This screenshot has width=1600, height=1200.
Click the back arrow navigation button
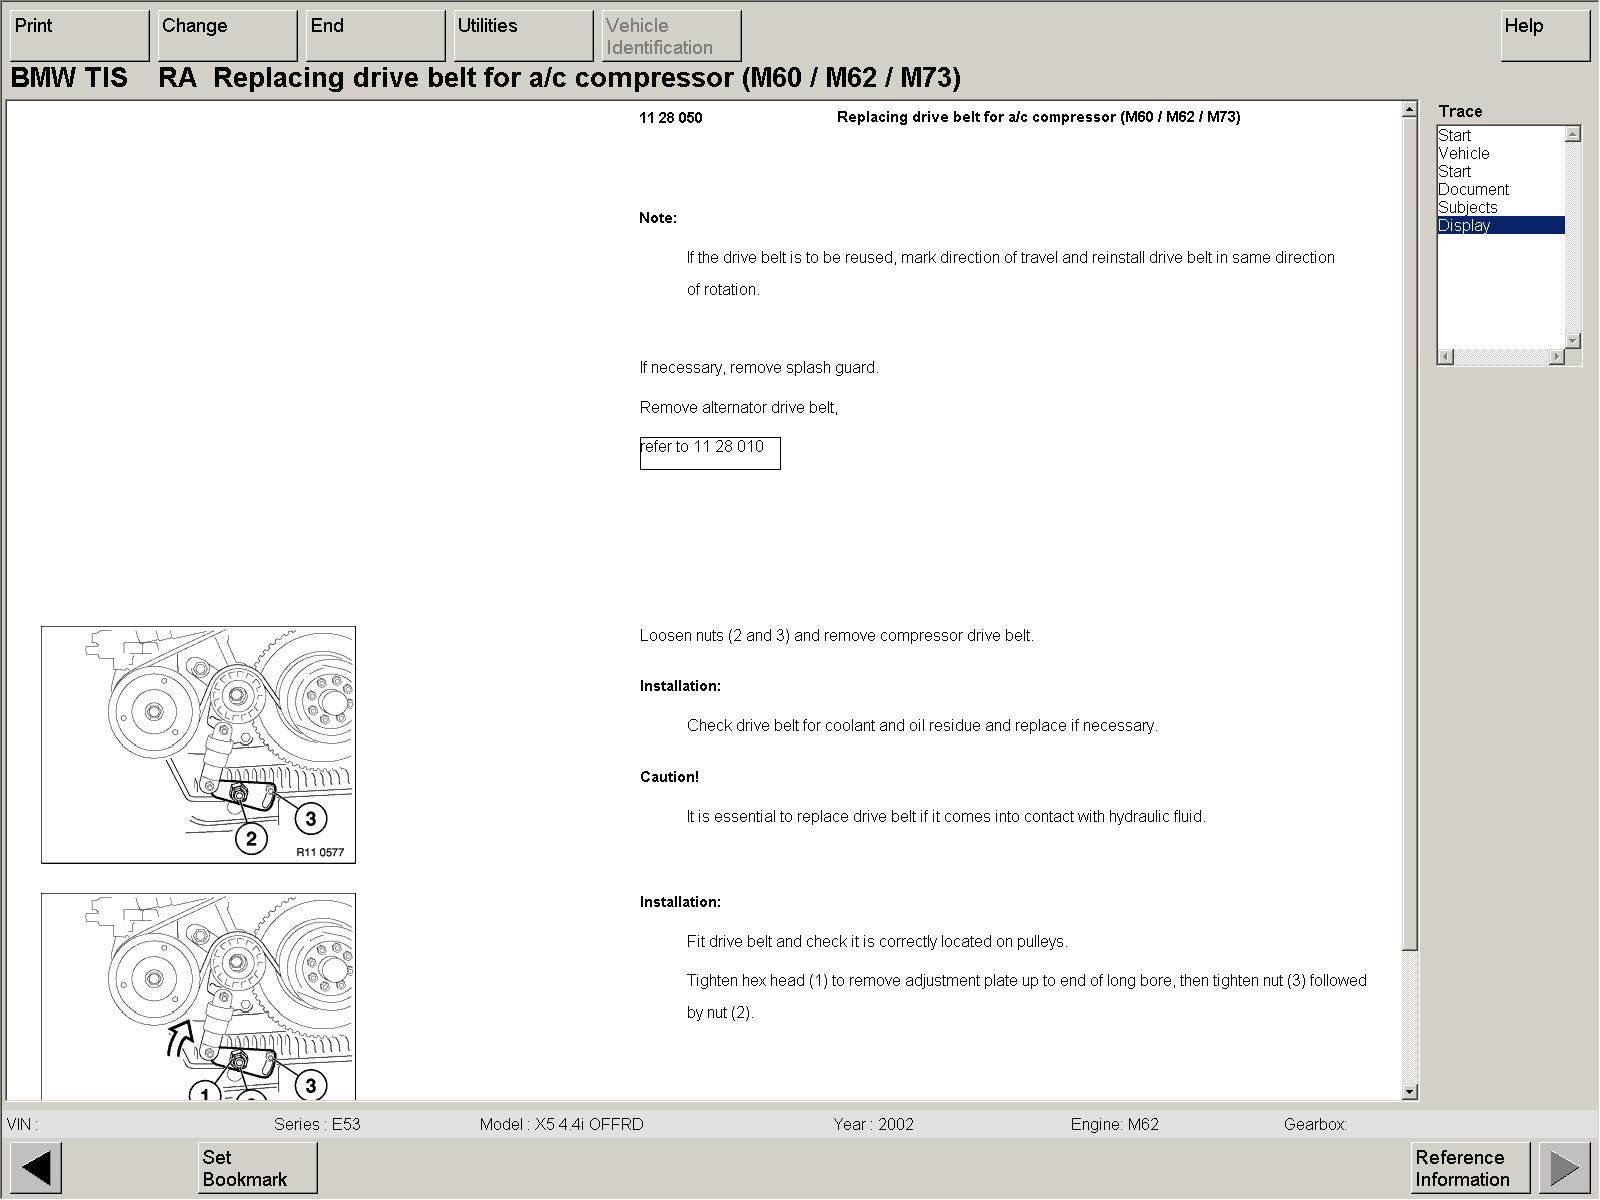pyautogui.click(x=36, y=1167)
